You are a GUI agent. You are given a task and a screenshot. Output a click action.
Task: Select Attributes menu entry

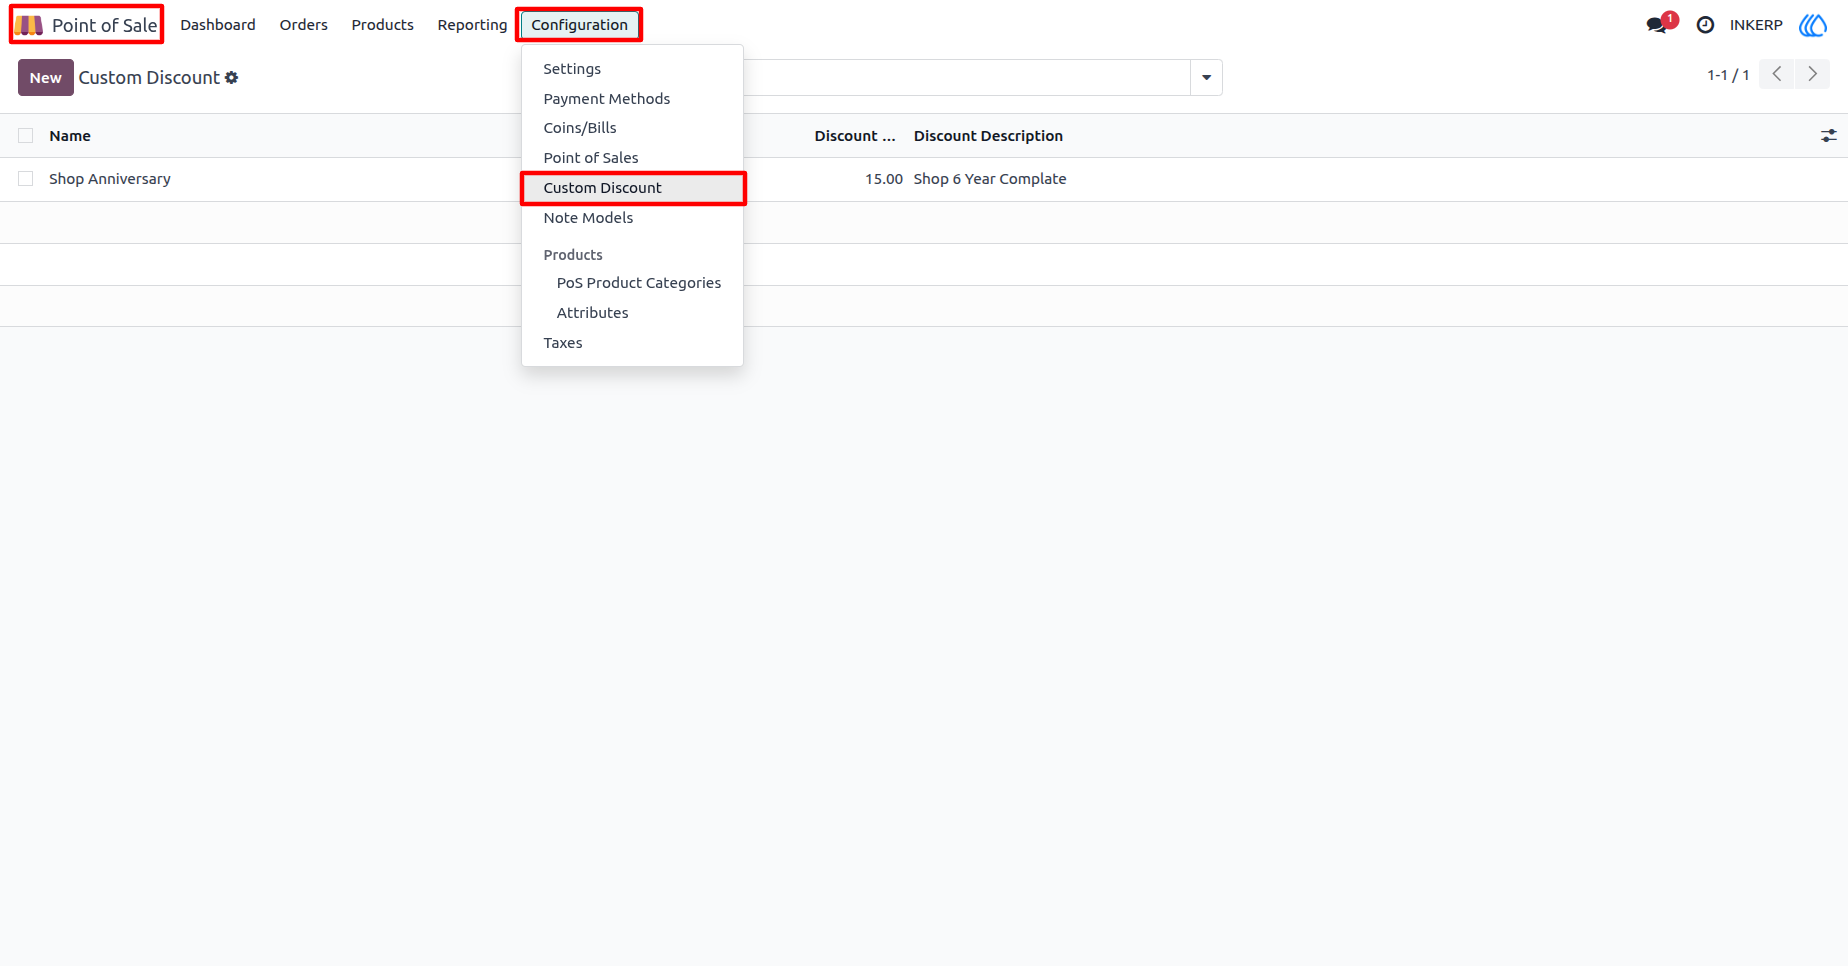[632, 313]
